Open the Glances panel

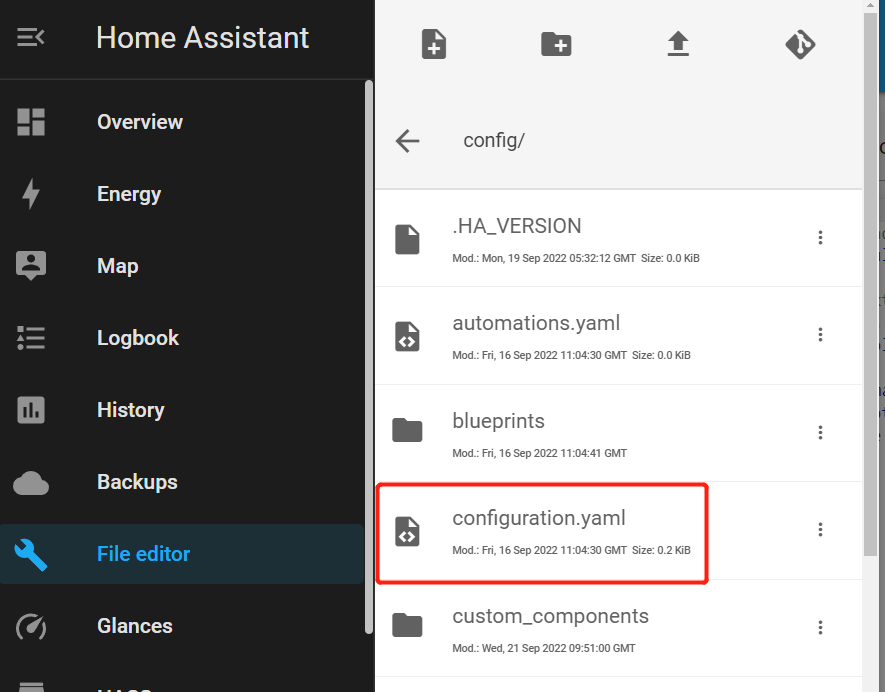click(182, 625)
